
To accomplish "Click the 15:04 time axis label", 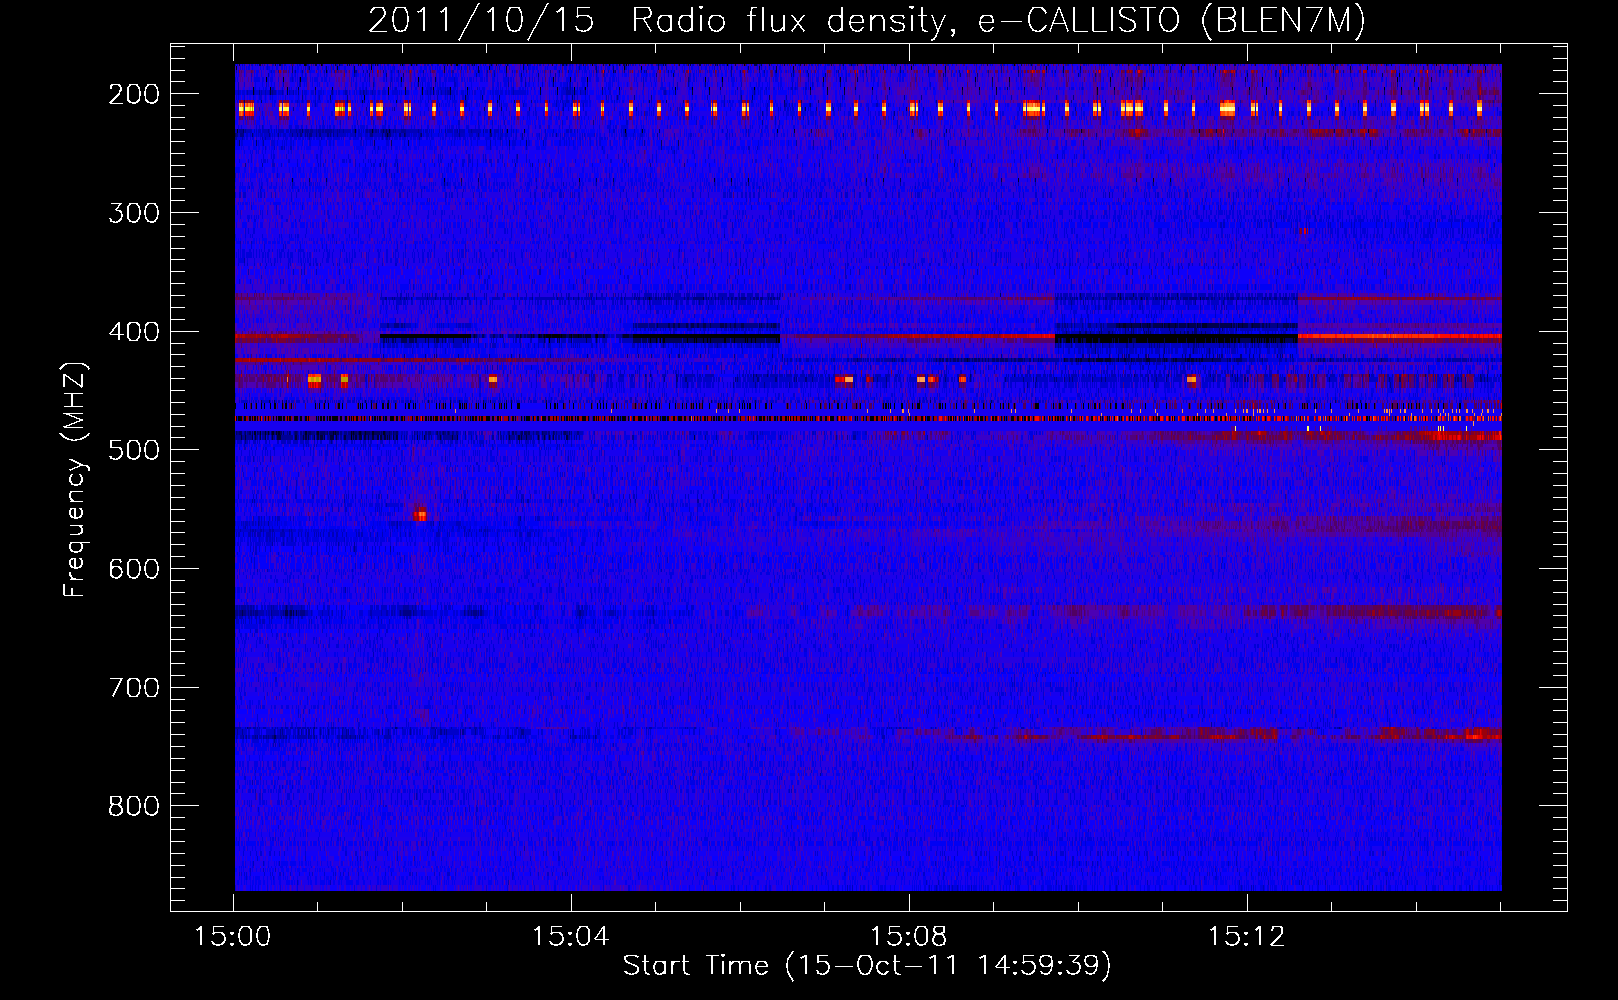I will pos(571,937).
